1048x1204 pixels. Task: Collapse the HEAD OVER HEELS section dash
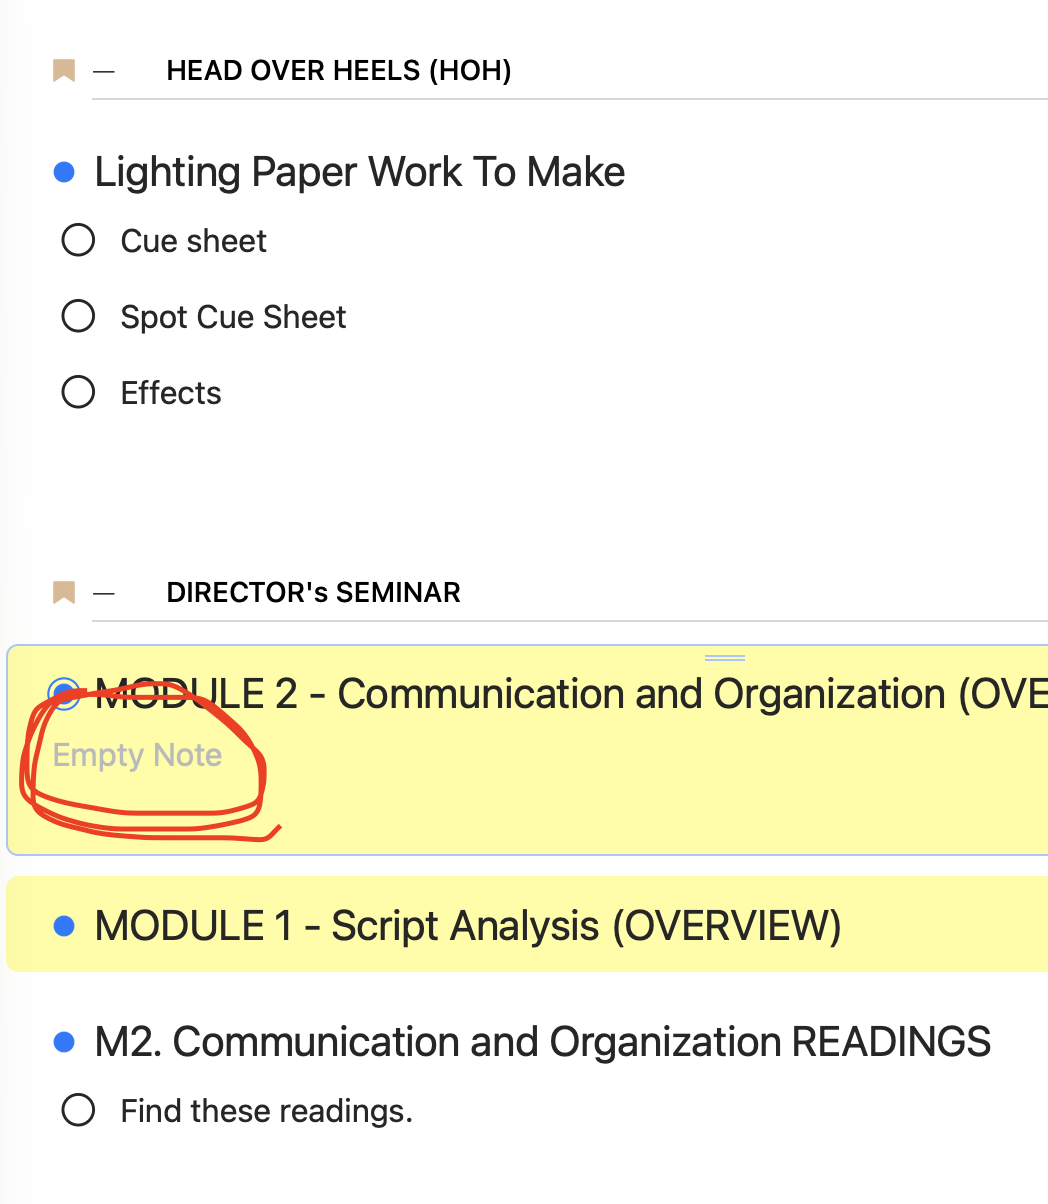click(104, 71)
